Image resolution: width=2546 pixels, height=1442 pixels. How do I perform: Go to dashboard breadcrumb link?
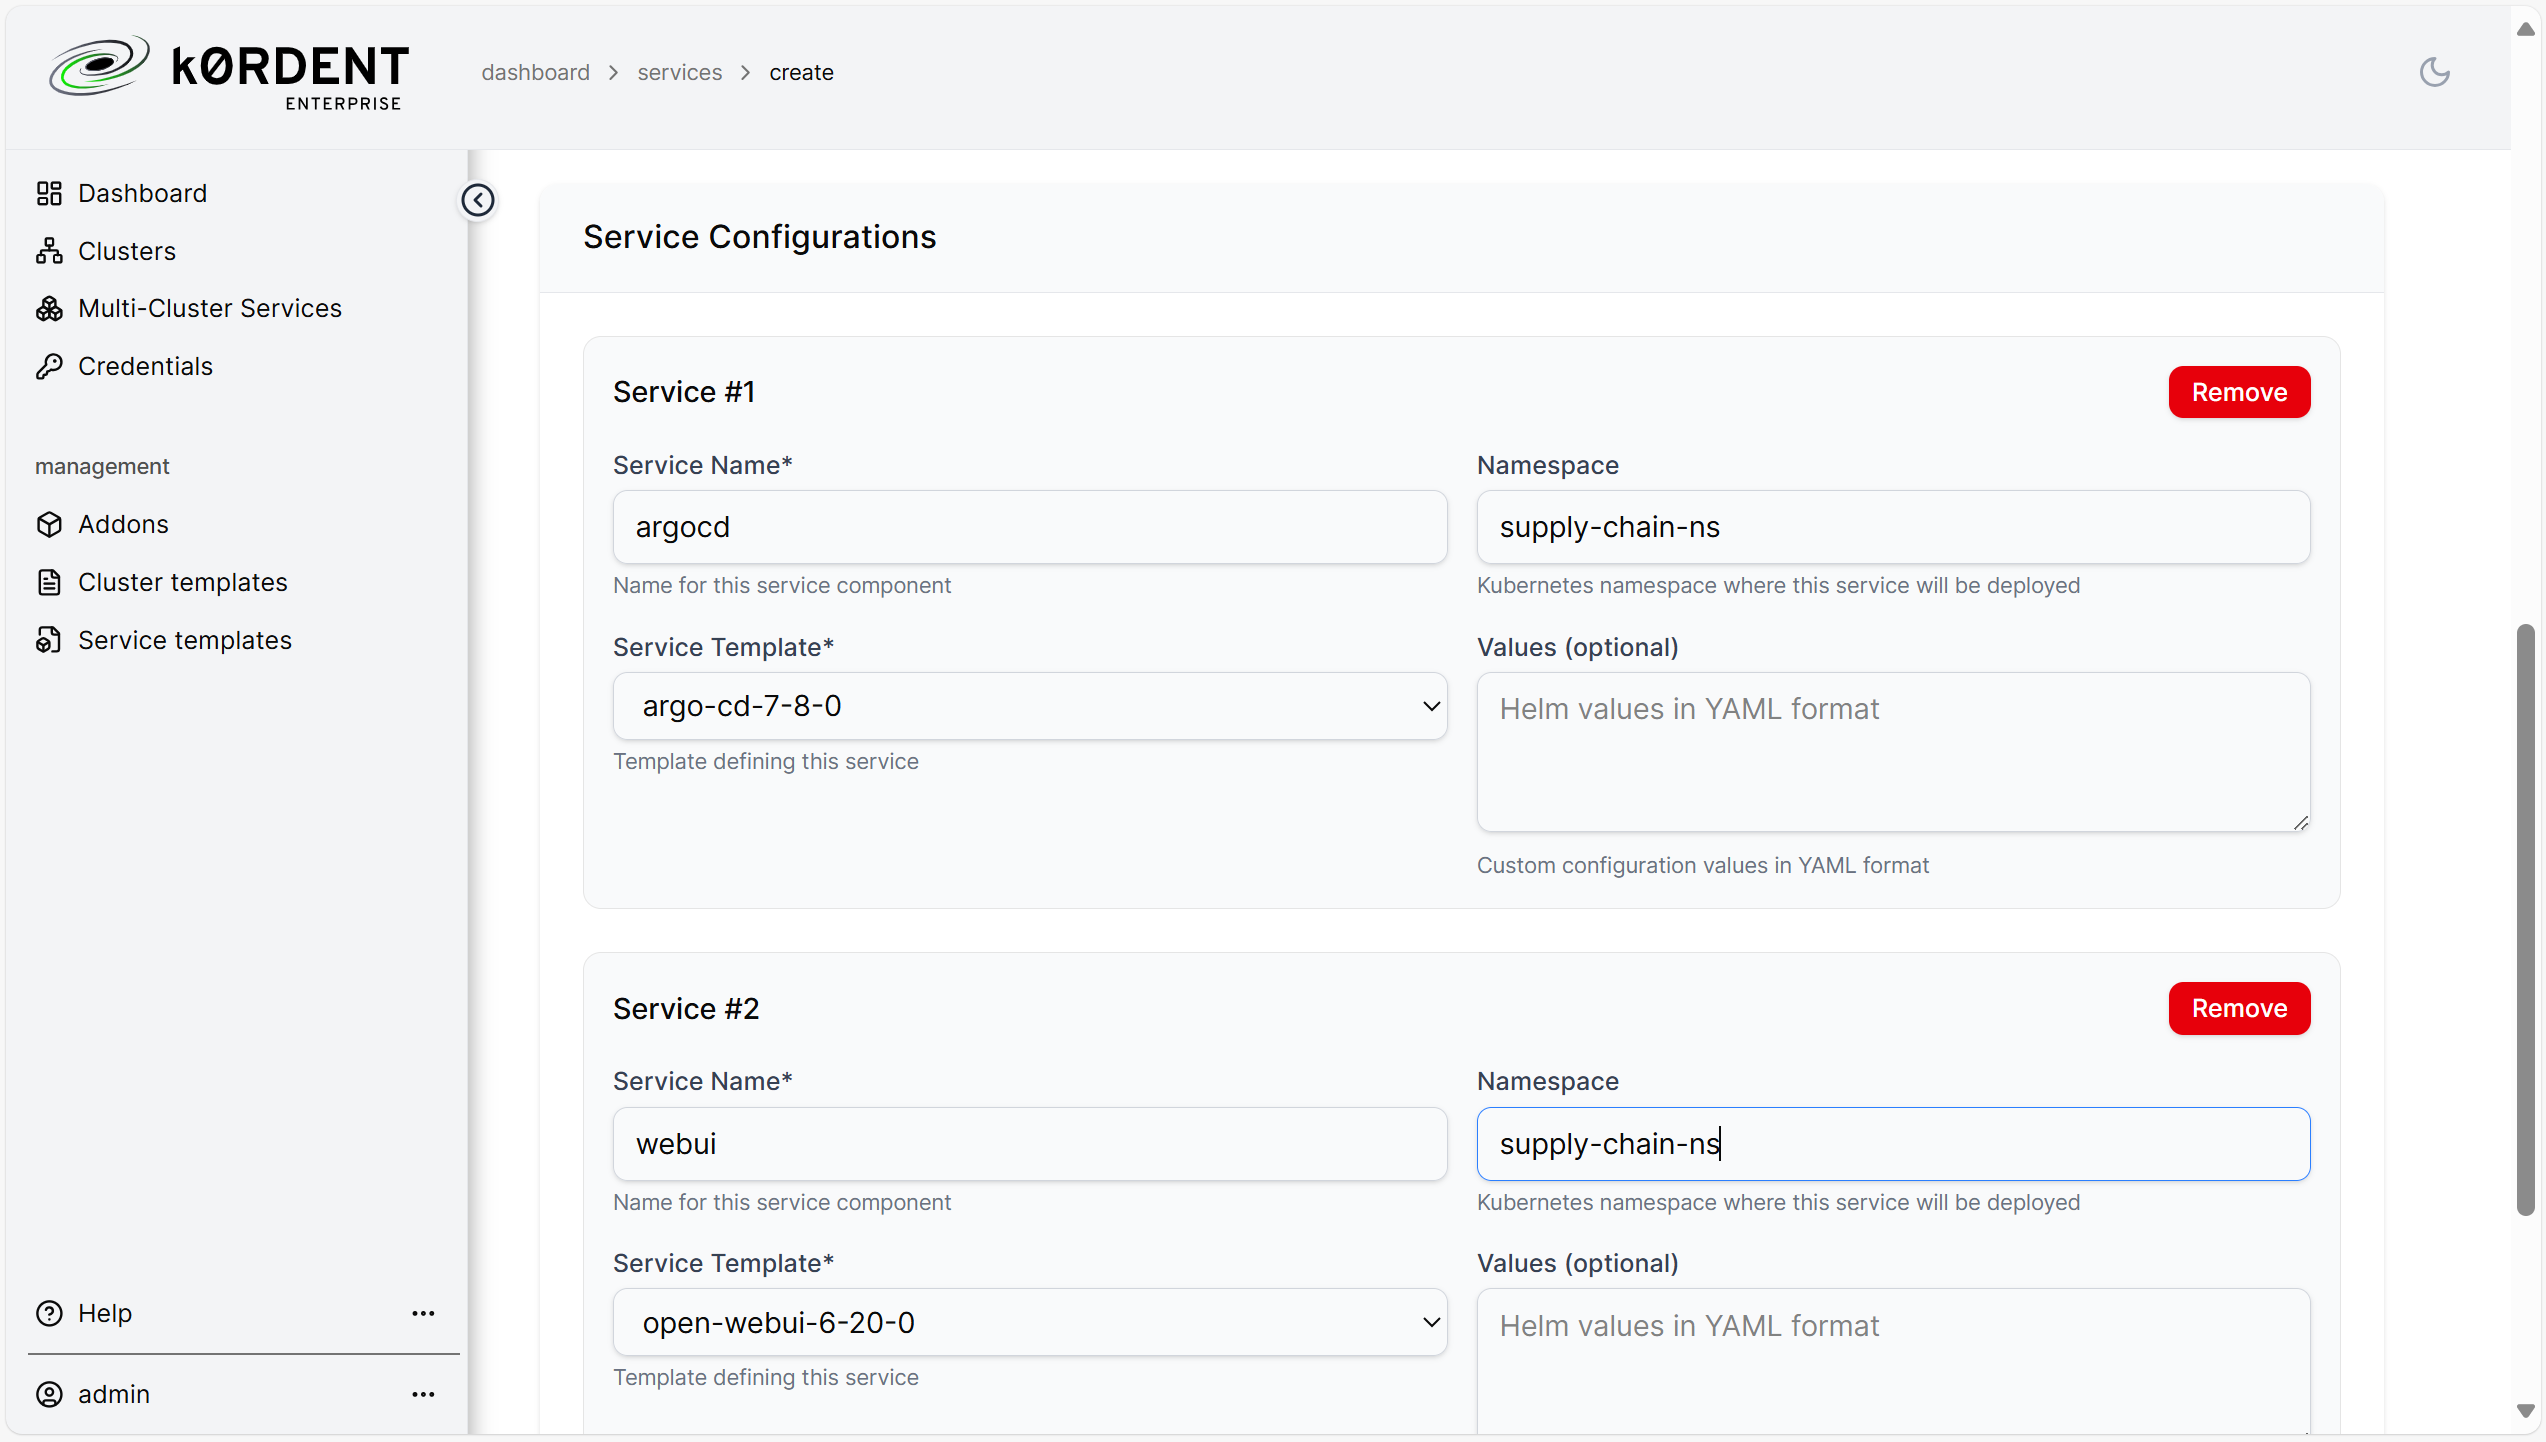(535, 72)
